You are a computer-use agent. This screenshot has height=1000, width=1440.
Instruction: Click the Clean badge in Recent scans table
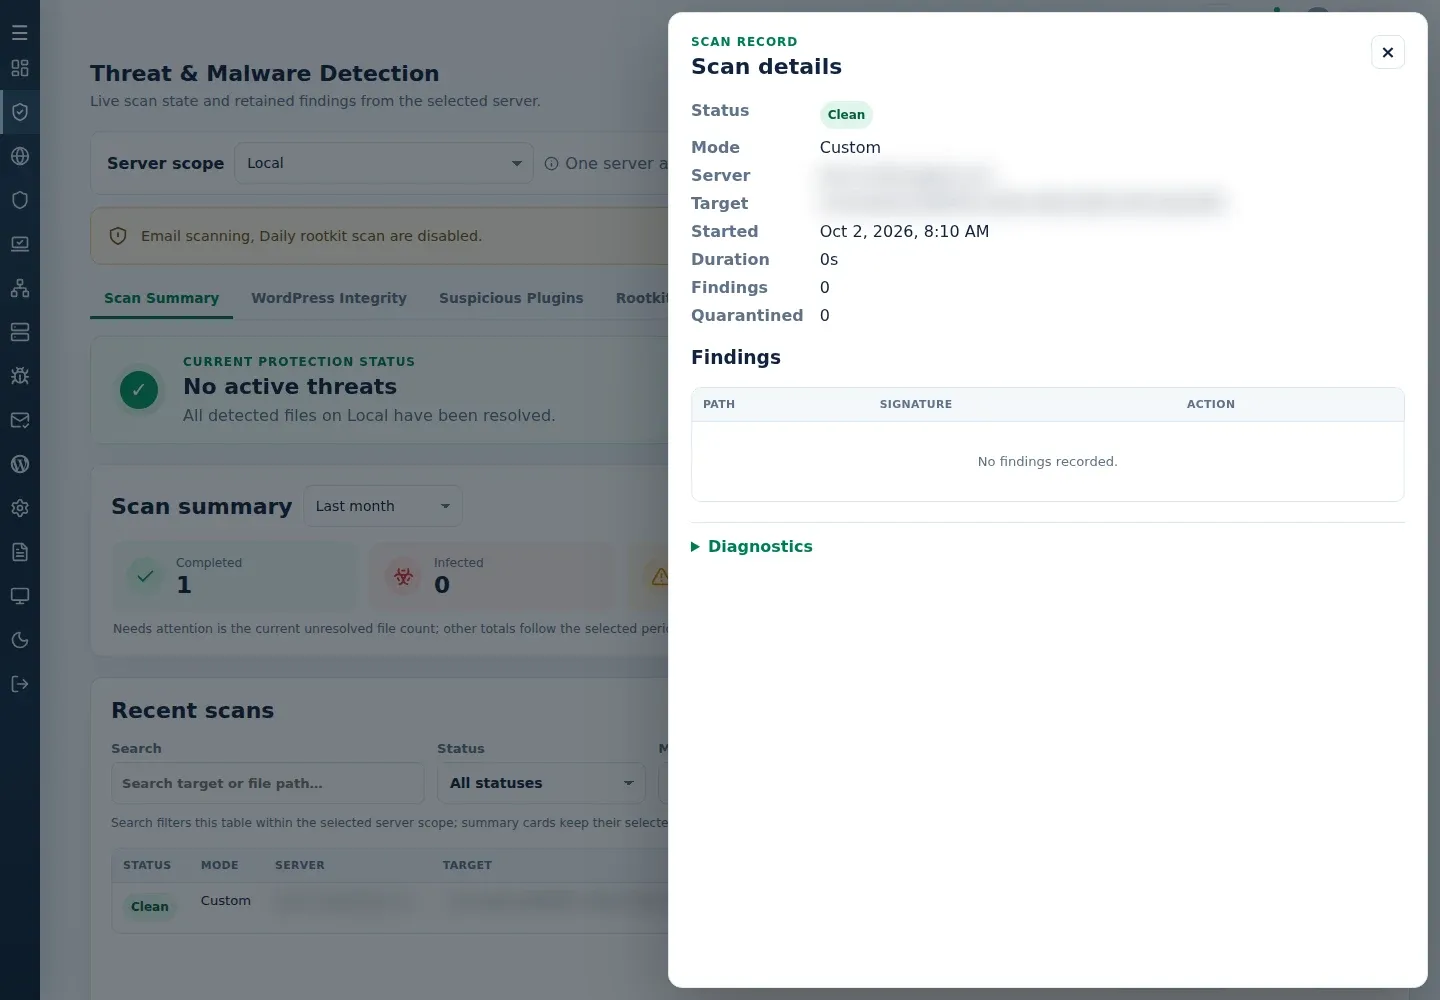150,907
